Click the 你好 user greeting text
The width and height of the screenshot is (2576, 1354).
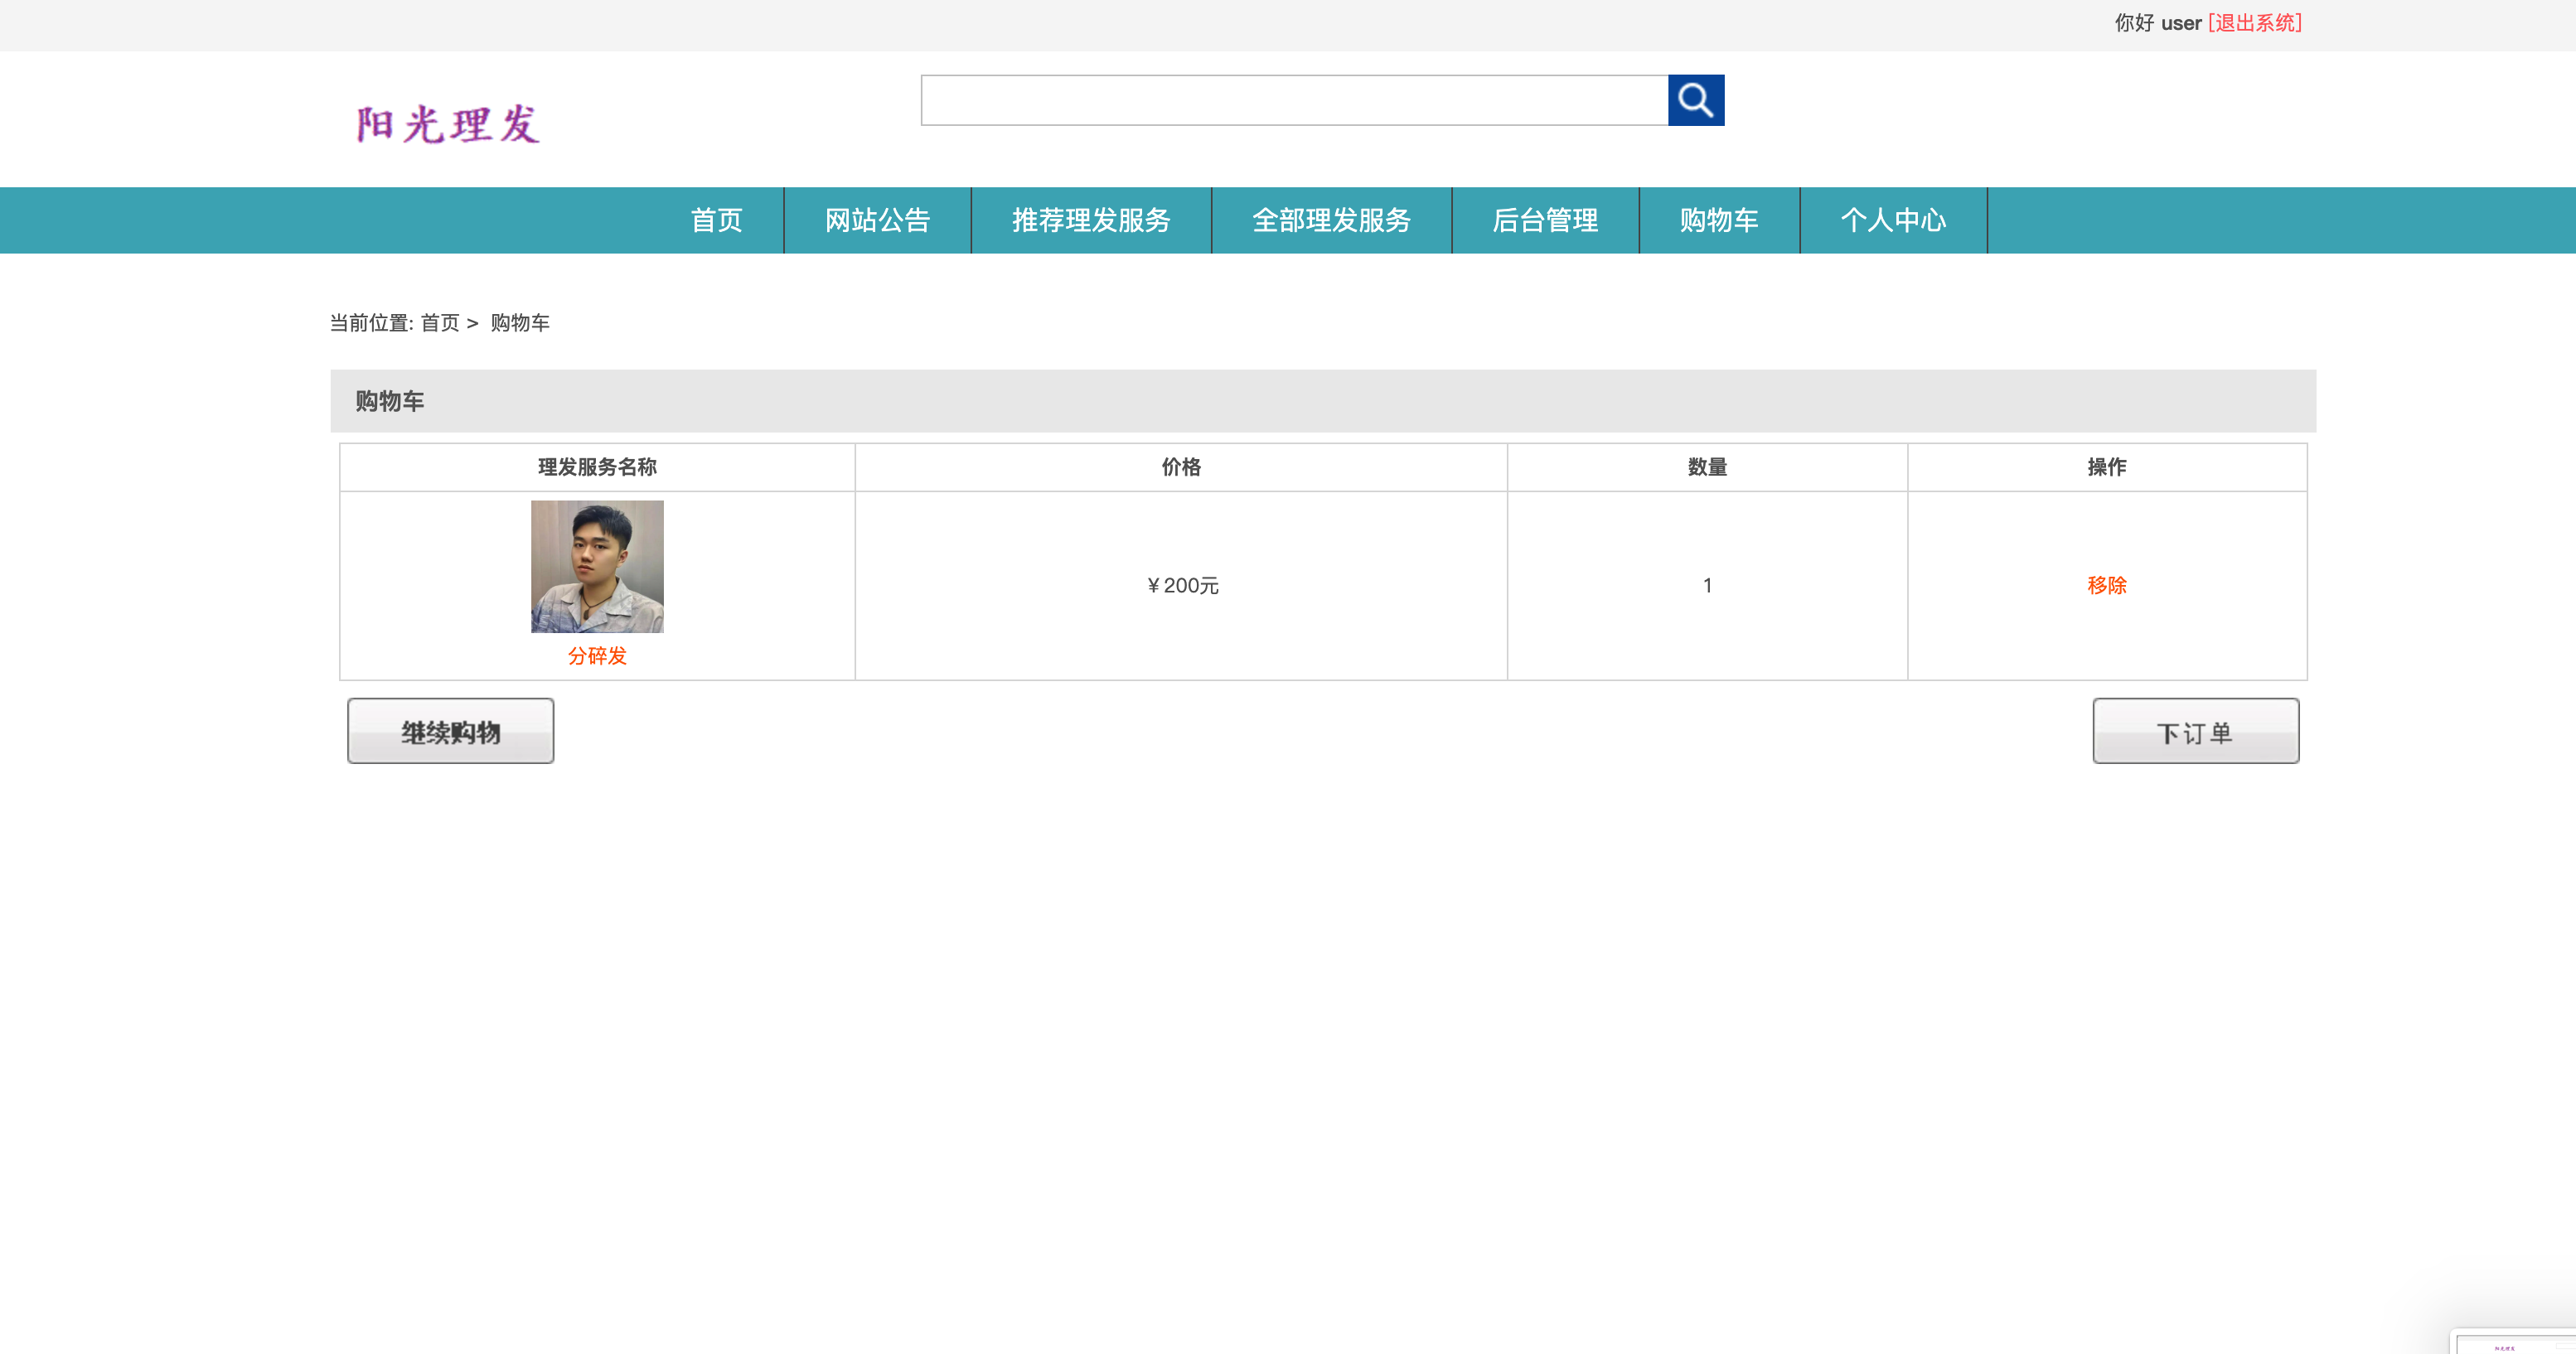(2155, 22)
